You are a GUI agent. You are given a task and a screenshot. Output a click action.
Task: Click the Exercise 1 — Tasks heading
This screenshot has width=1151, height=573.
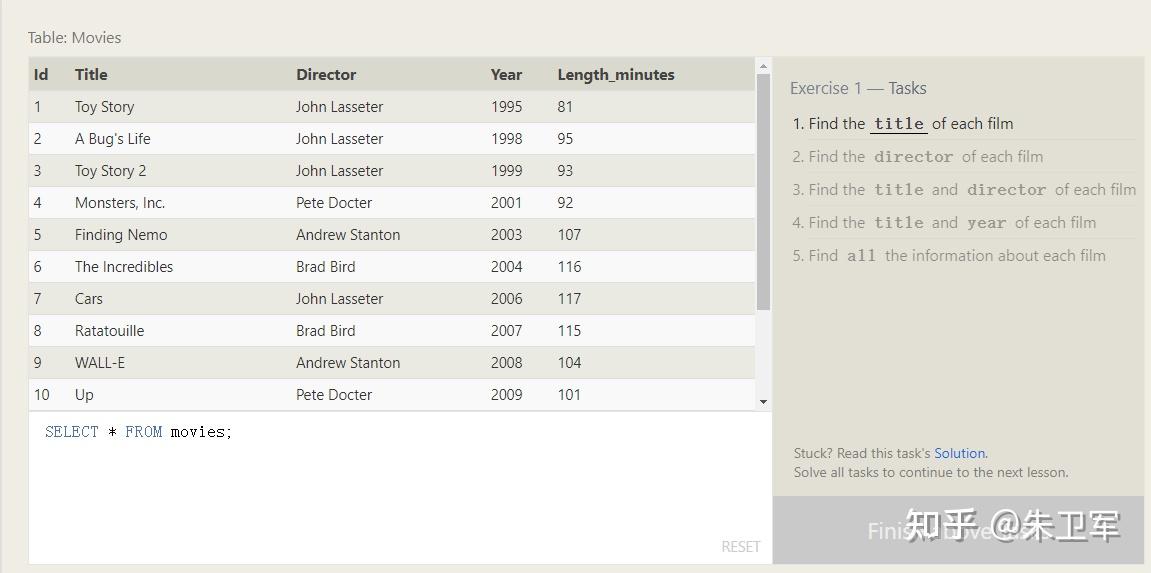858,88
